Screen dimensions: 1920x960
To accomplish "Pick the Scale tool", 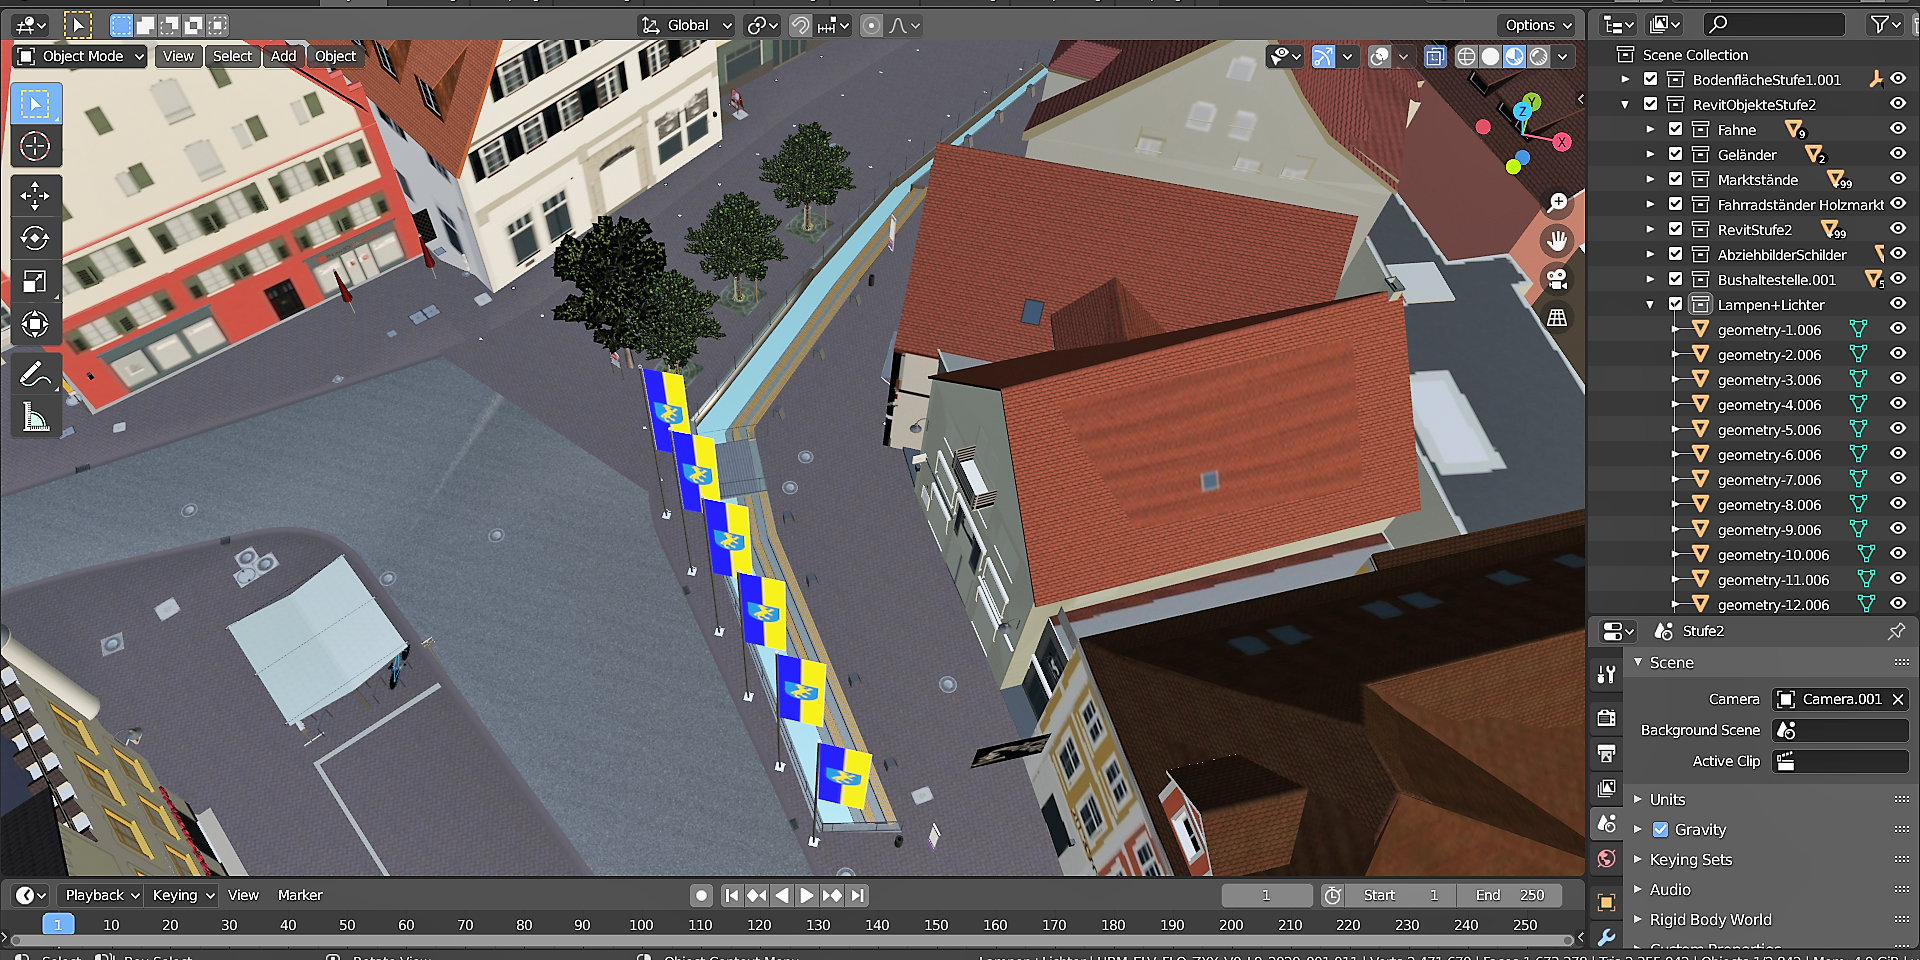I will tap(35, 281).
